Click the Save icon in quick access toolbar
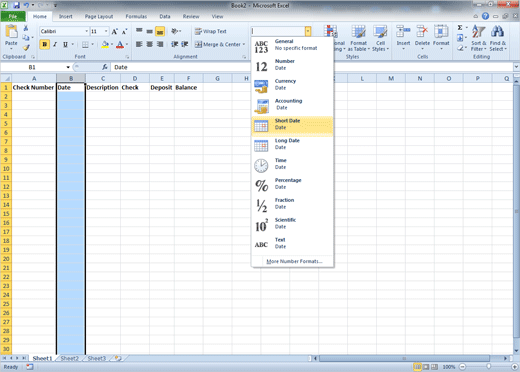520x372 pixels. [x=16, y=5]
